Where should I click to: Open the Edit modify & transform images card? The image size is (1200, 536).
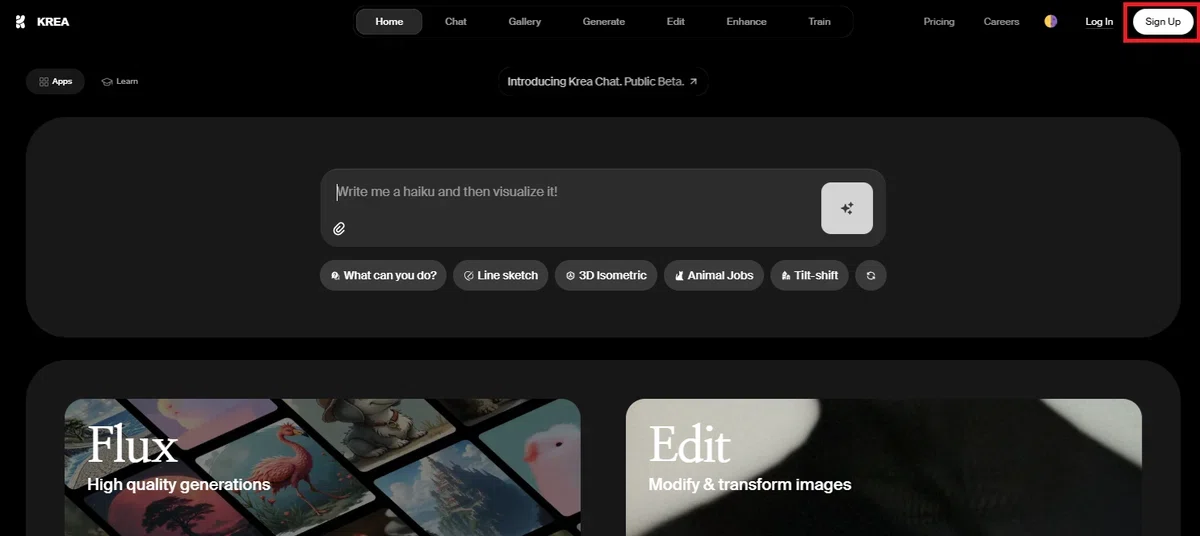coord(884,467)
